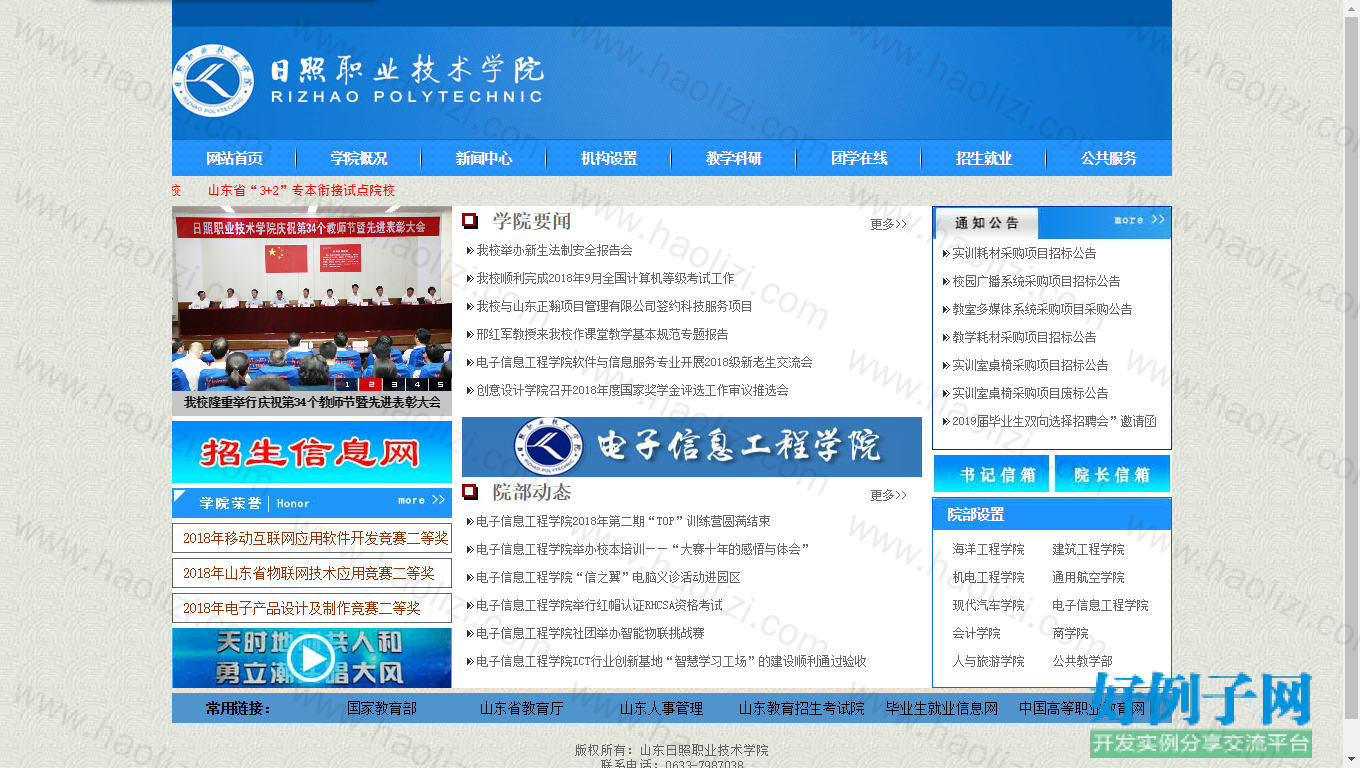Open news about 第二期"TOP"训练营圆满结束
Screen dimensions: 1360x768
click(623, 521)
